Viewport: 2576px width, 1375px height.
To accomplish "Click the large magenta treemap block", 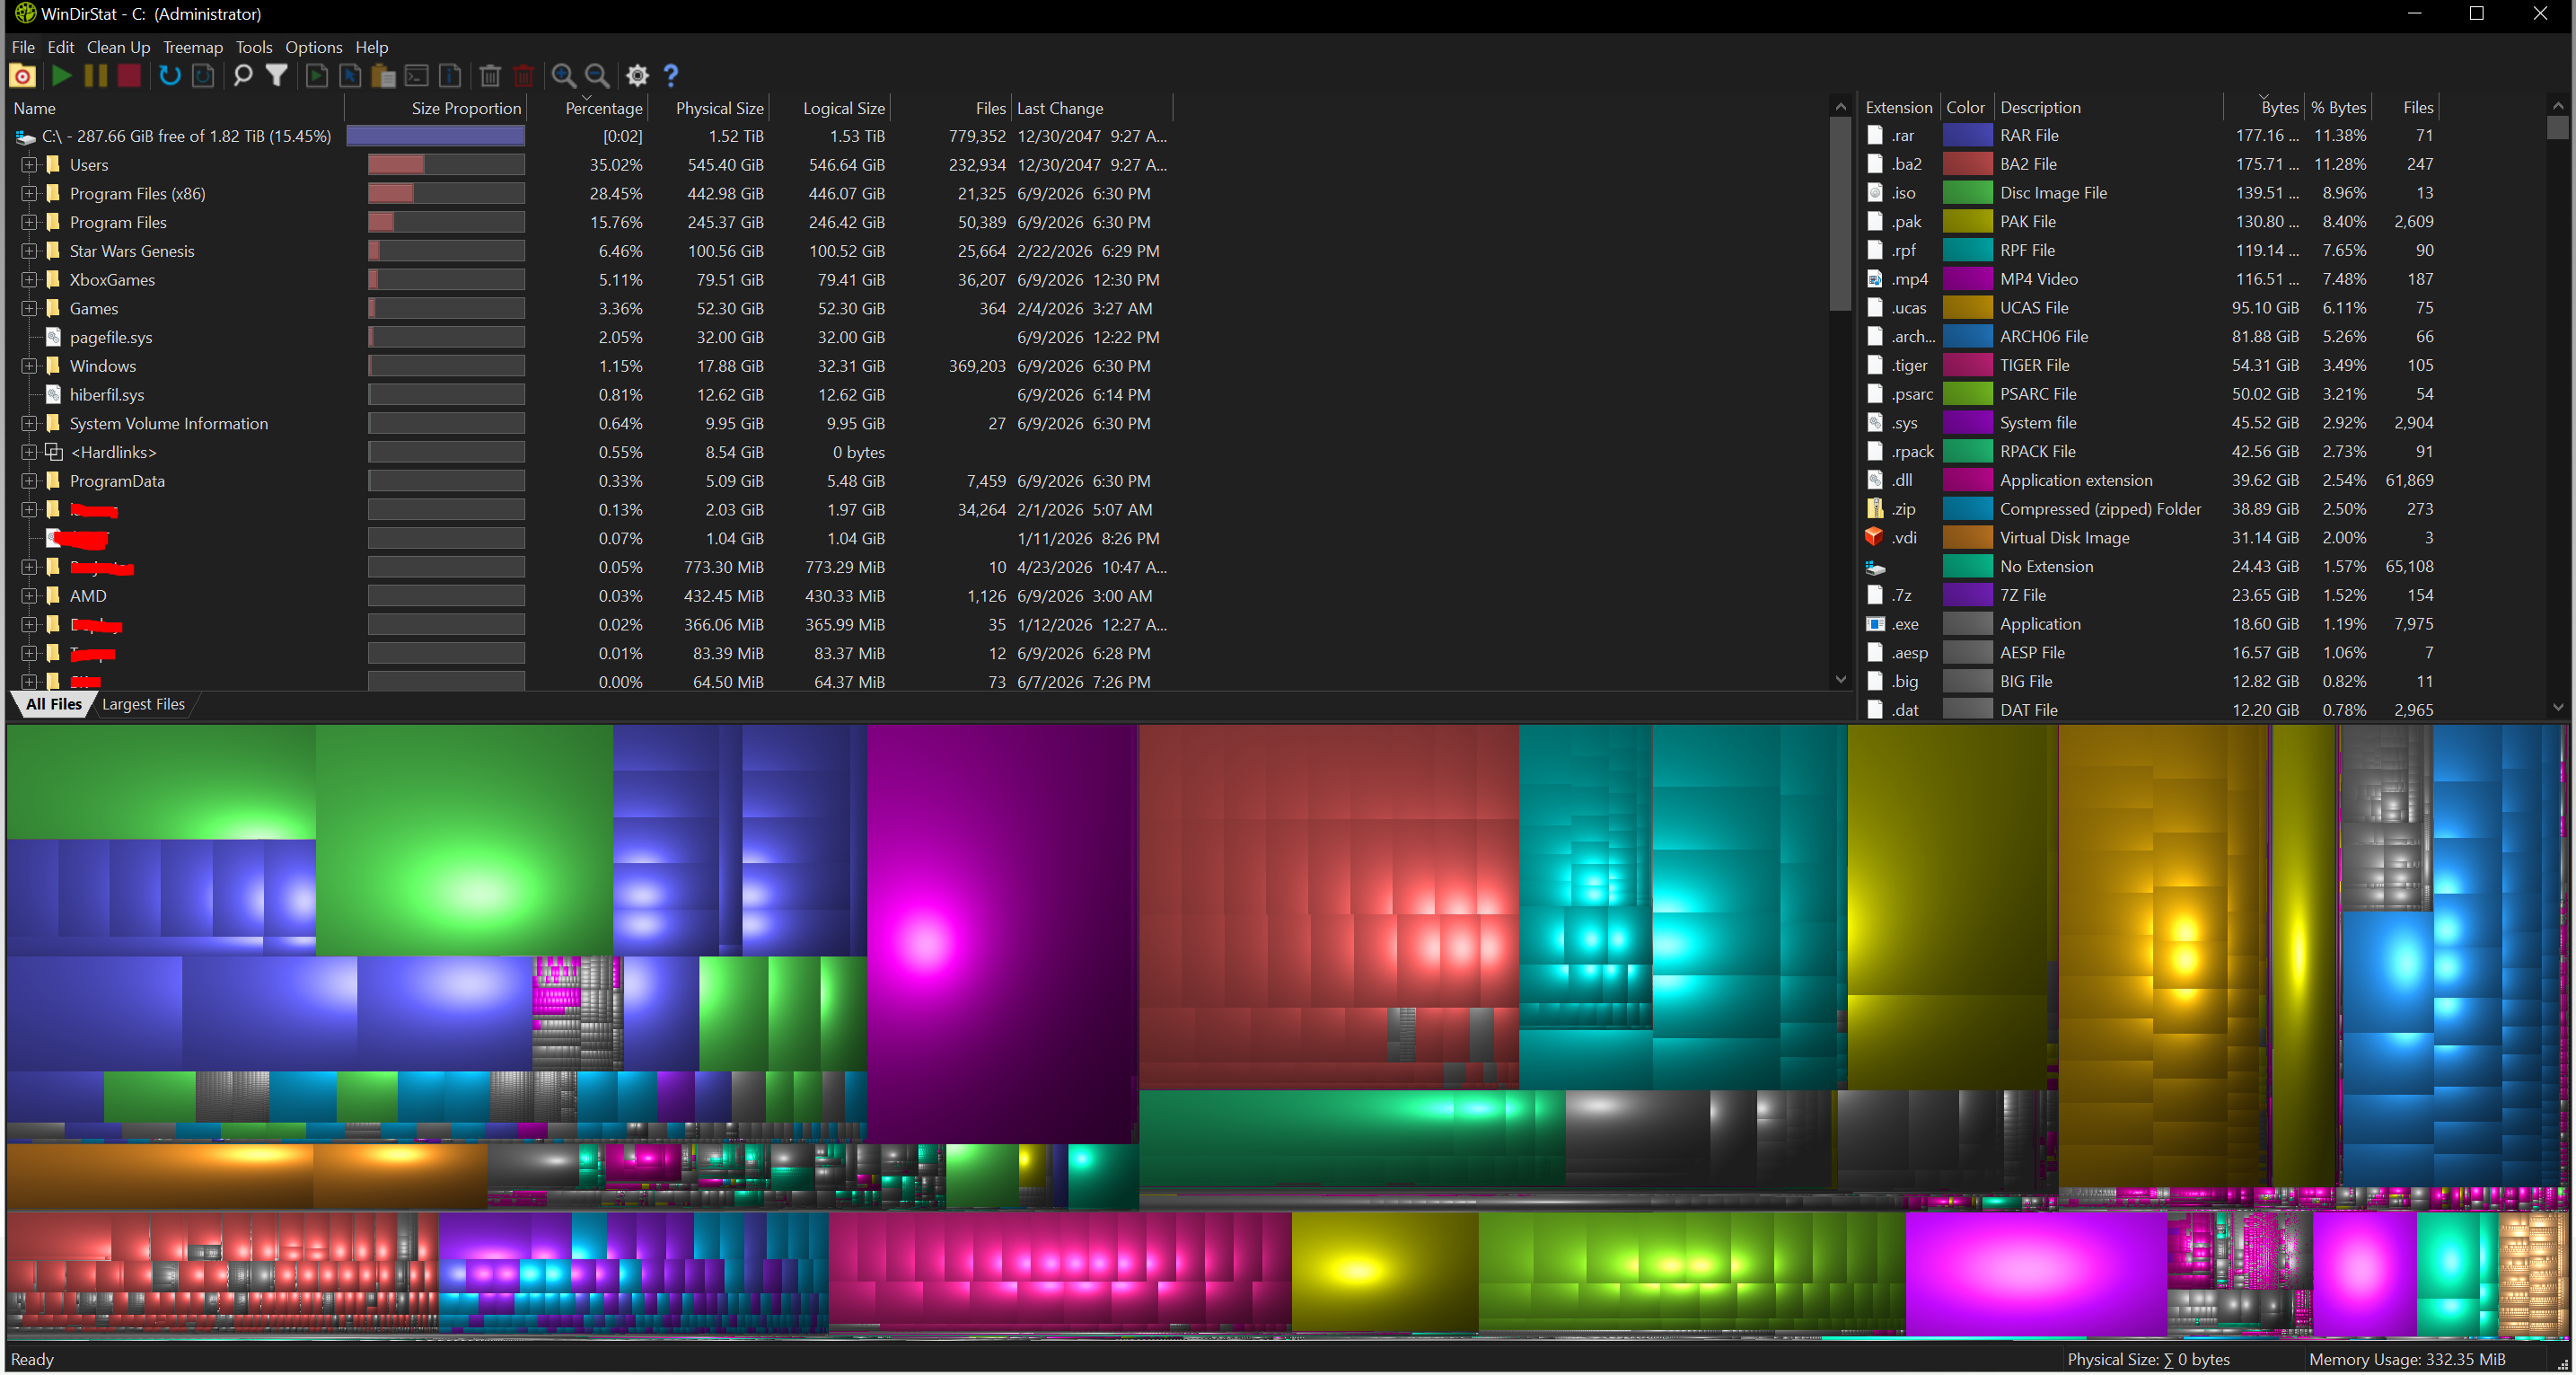I will [x=1002, y=933].
